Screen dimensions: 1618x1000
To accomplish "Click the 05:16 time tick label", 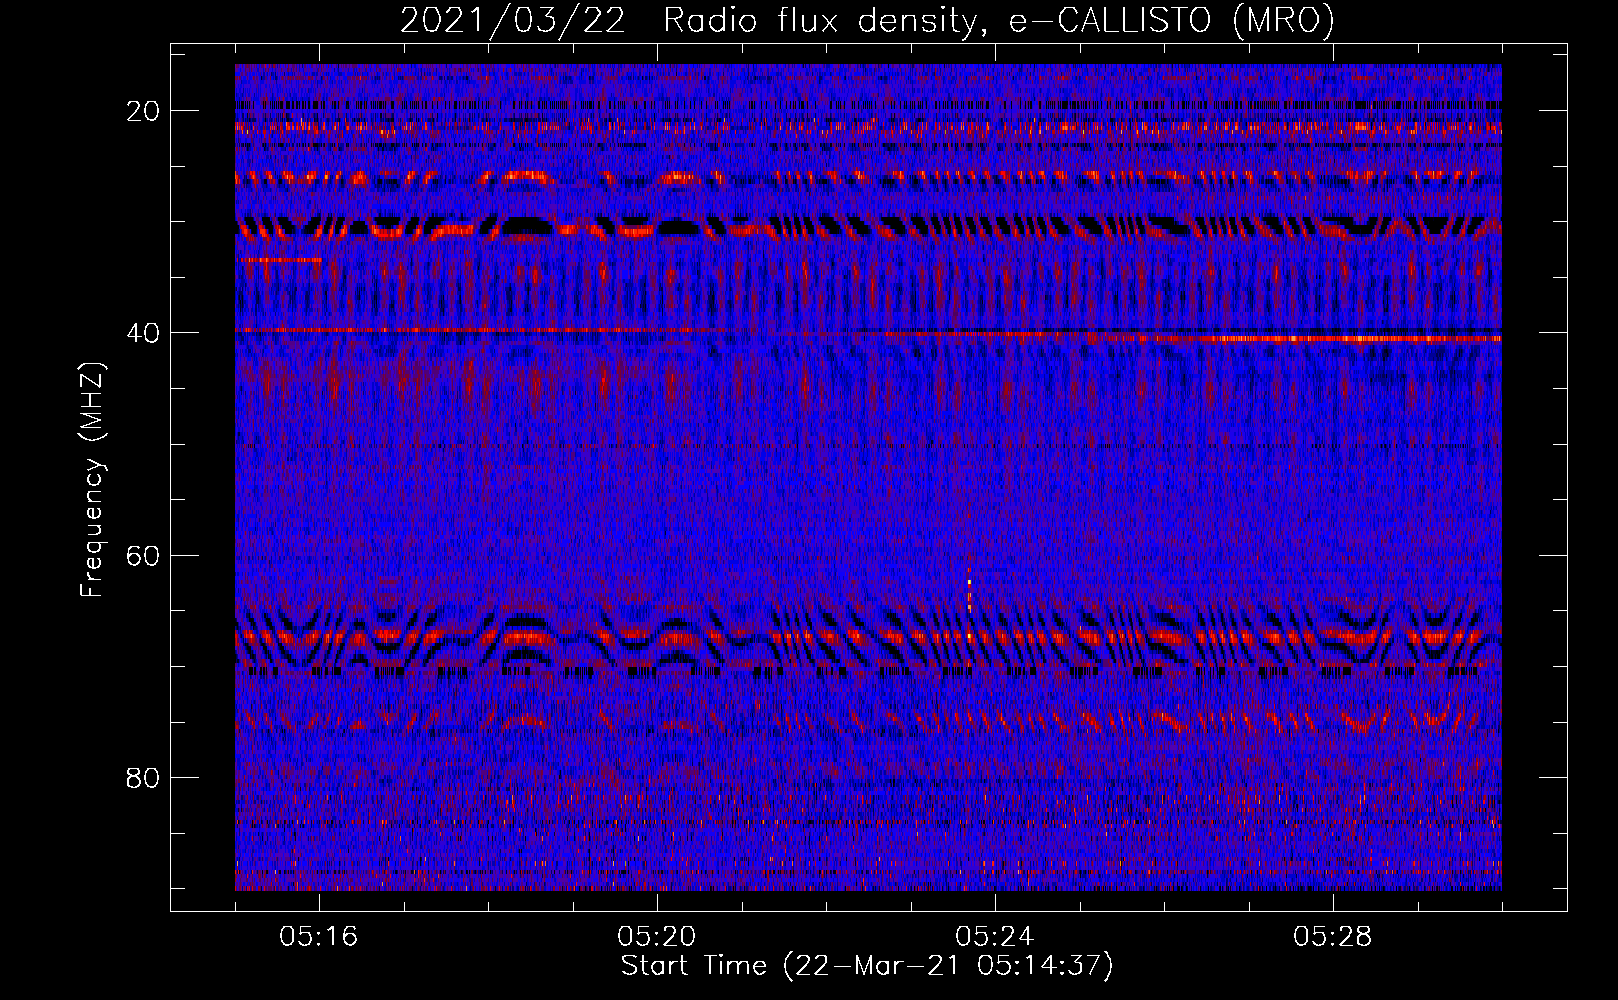I will tap(319, 937).
